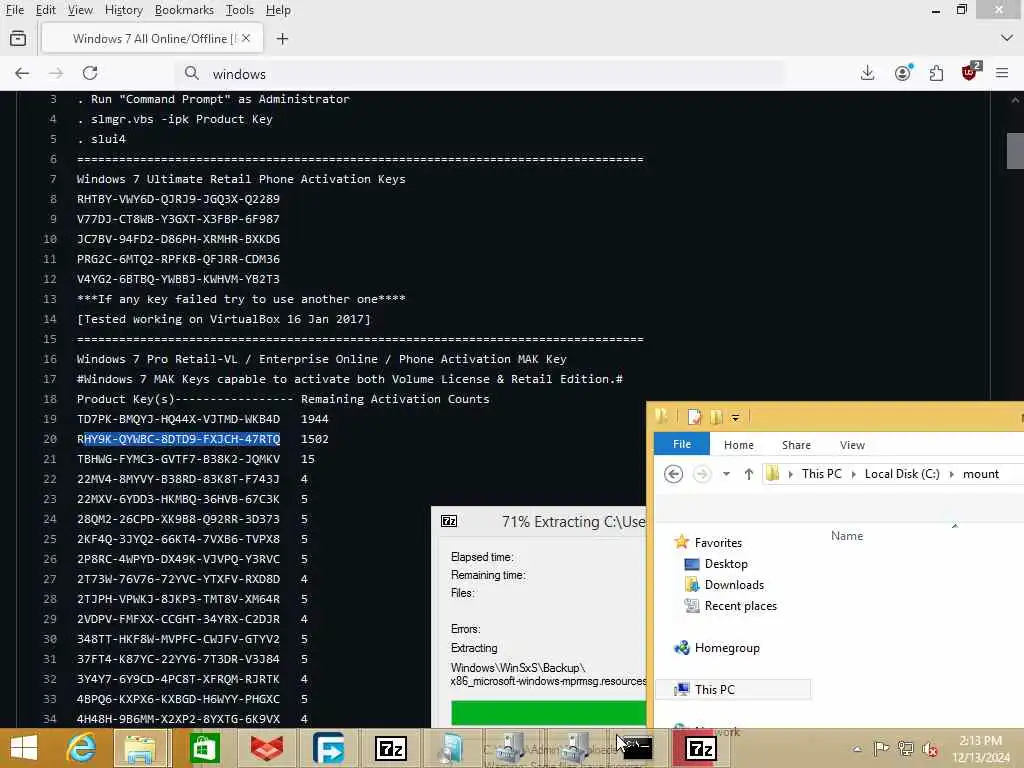Select the Windows 7 All Online/Offline tab
The image size is (1024, 768).
(153, 39)
